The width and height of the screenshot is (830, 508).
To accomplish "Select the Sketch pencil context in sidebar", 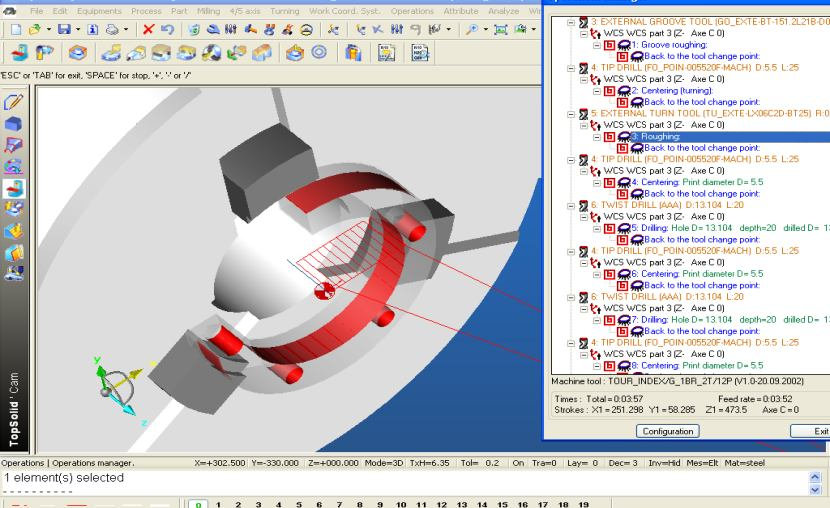I will 13,102.
